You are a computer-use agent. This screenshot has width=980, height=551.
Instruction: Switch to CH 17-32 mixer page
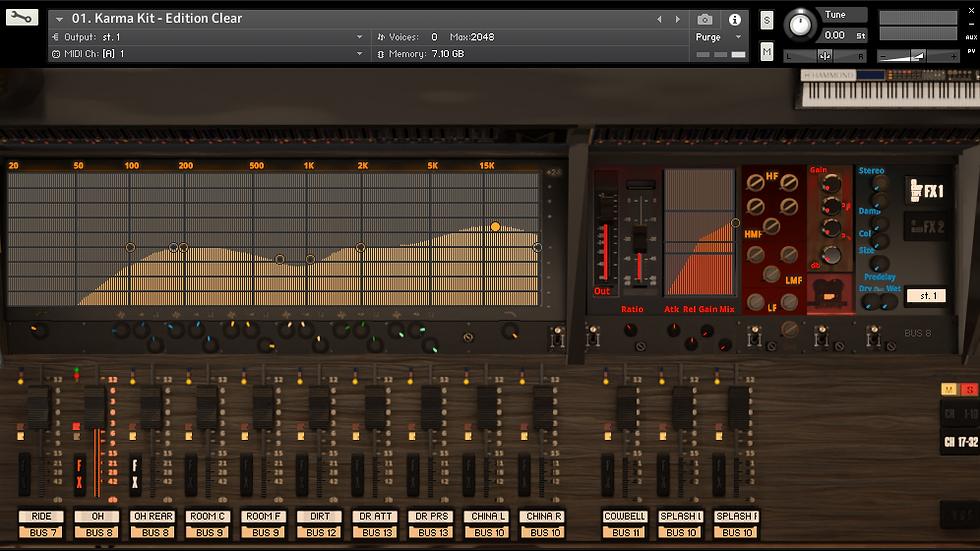[960, 442]
